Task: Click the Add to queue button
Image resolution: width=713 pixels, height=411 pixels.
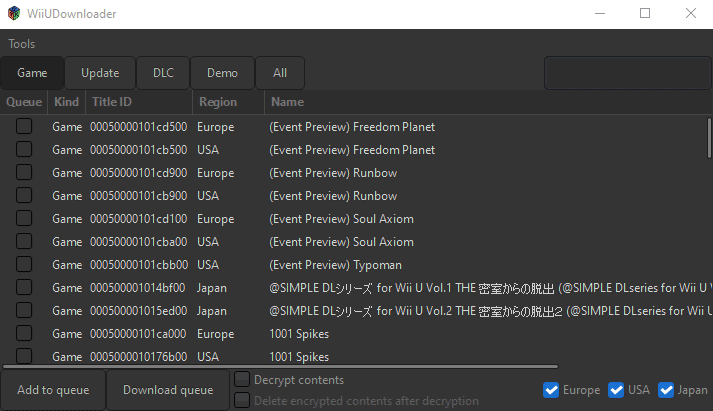Action: pos(53,390)
